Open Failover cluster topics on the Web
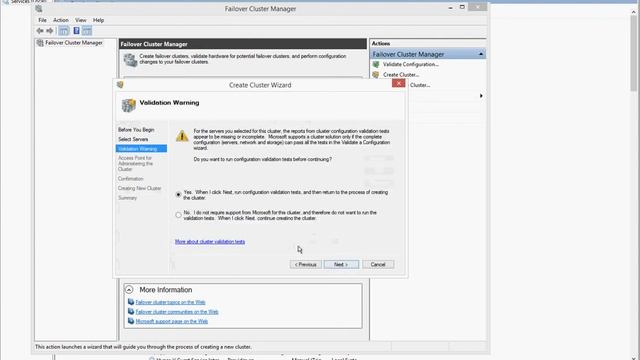Viewport: 640px width, 360px height. (x=170, y=302)
